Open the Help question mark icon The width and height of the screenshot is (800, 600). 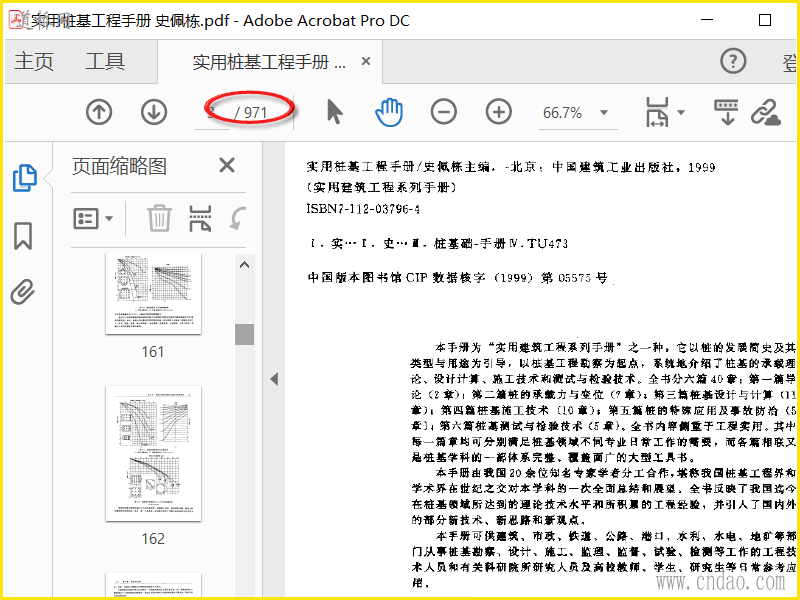(x=733, y=61)
